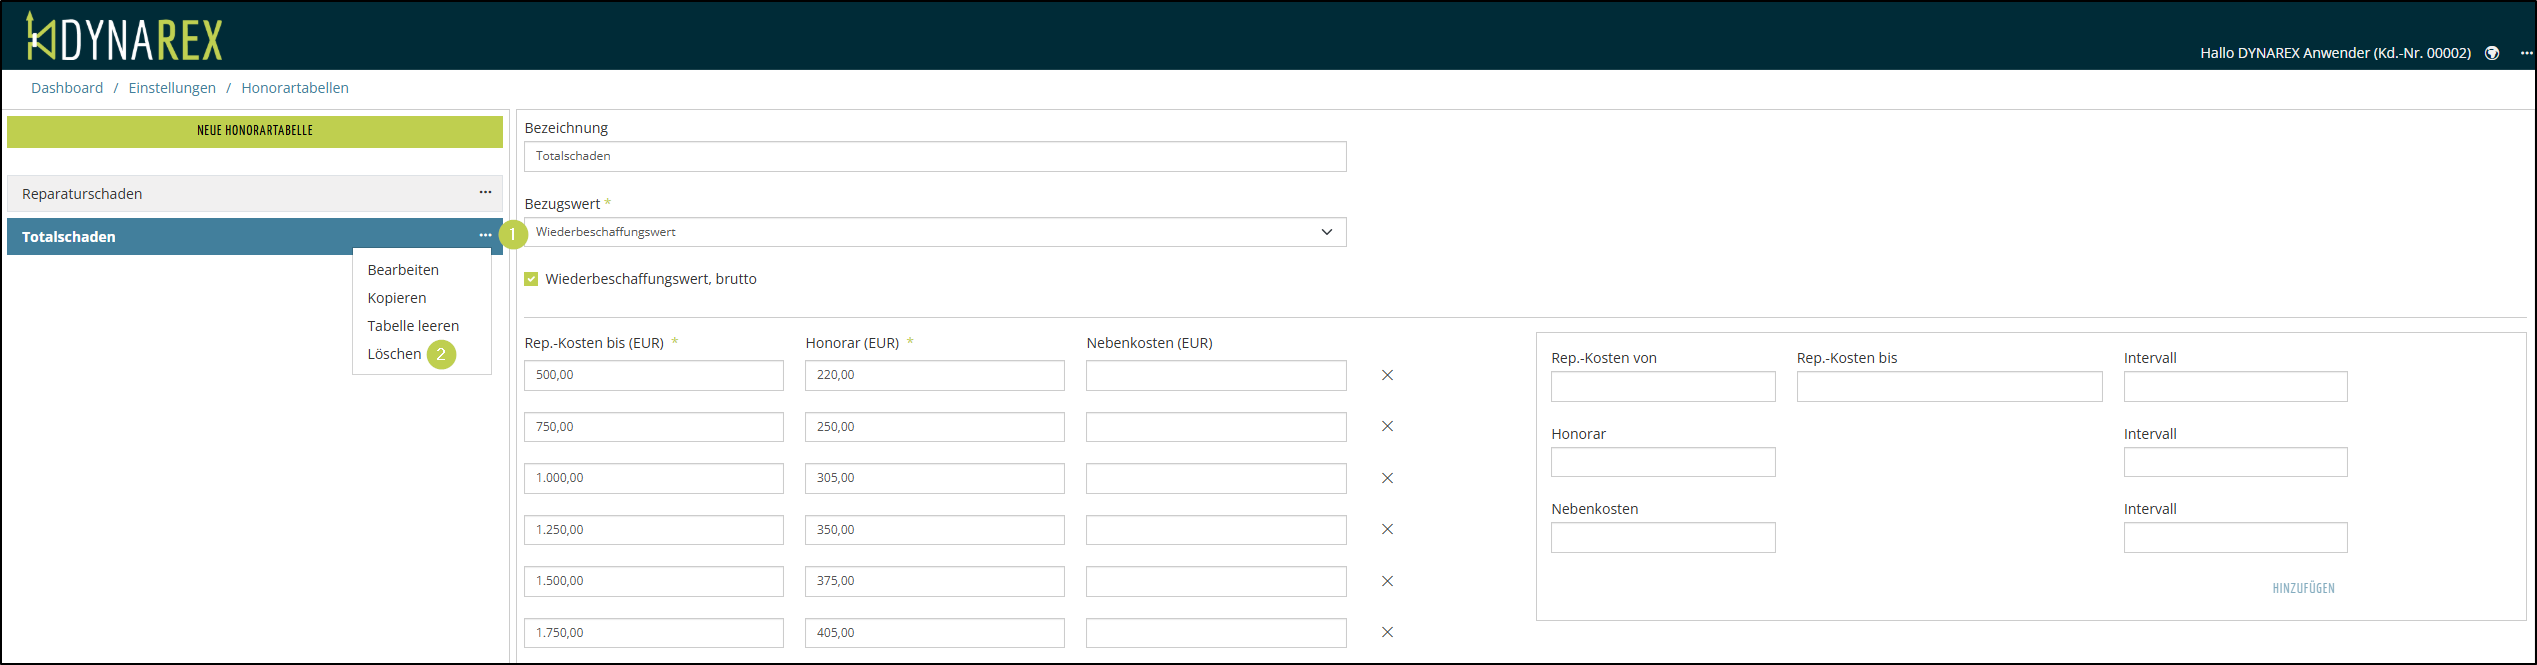Delete the 1.000,00 fee row
This screenshot has height=665, width=2537.
(1387, 478)
